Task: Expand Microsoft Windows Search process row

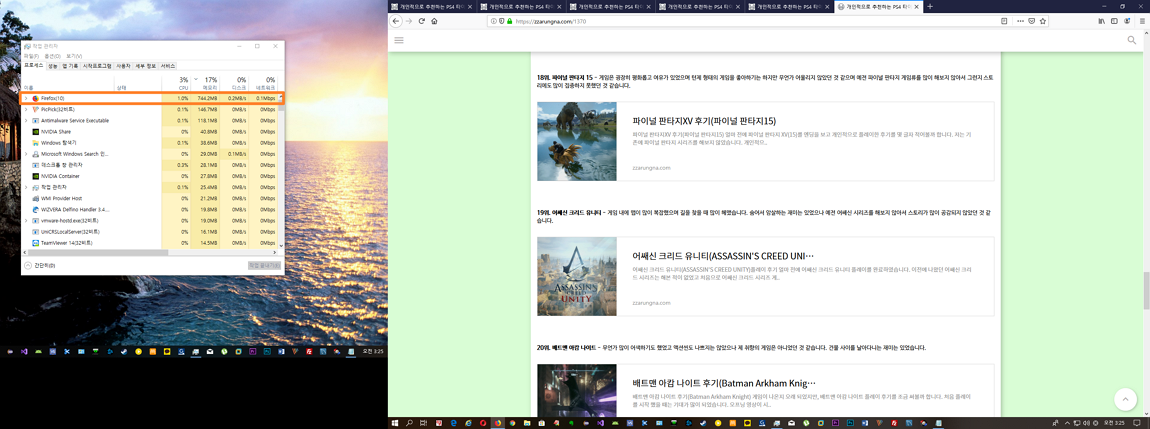Action: point(26,154)
